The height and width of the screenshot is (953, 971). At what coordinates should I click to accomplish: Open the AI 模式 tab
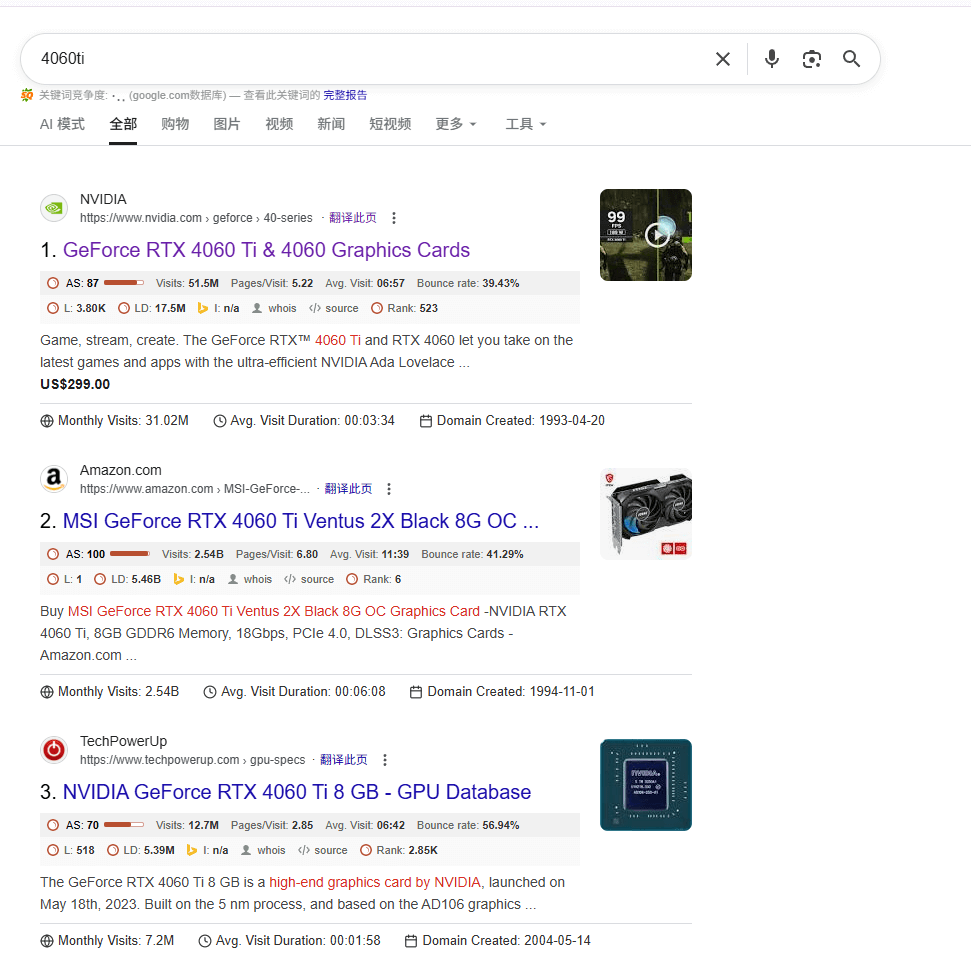click(x=62, y=124)
